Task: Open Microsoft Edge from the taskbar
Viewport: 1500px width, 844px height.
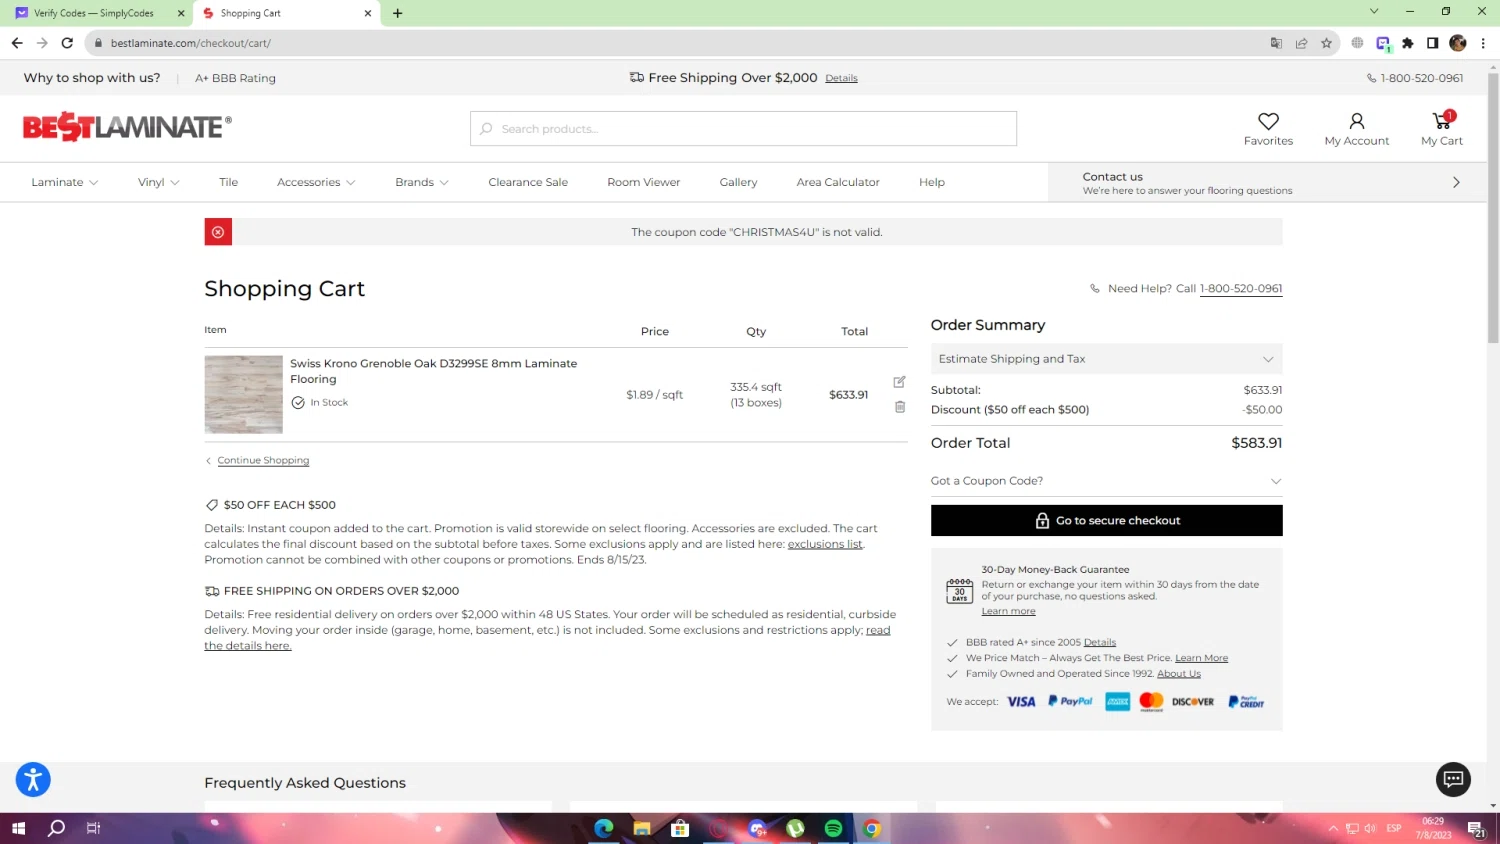Action: 603,828
